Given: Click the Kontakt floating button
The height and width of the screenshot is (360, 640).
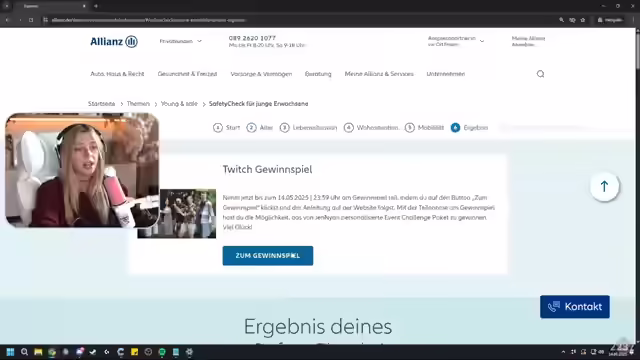Looking at the screenshot, I should coord(575,307).
